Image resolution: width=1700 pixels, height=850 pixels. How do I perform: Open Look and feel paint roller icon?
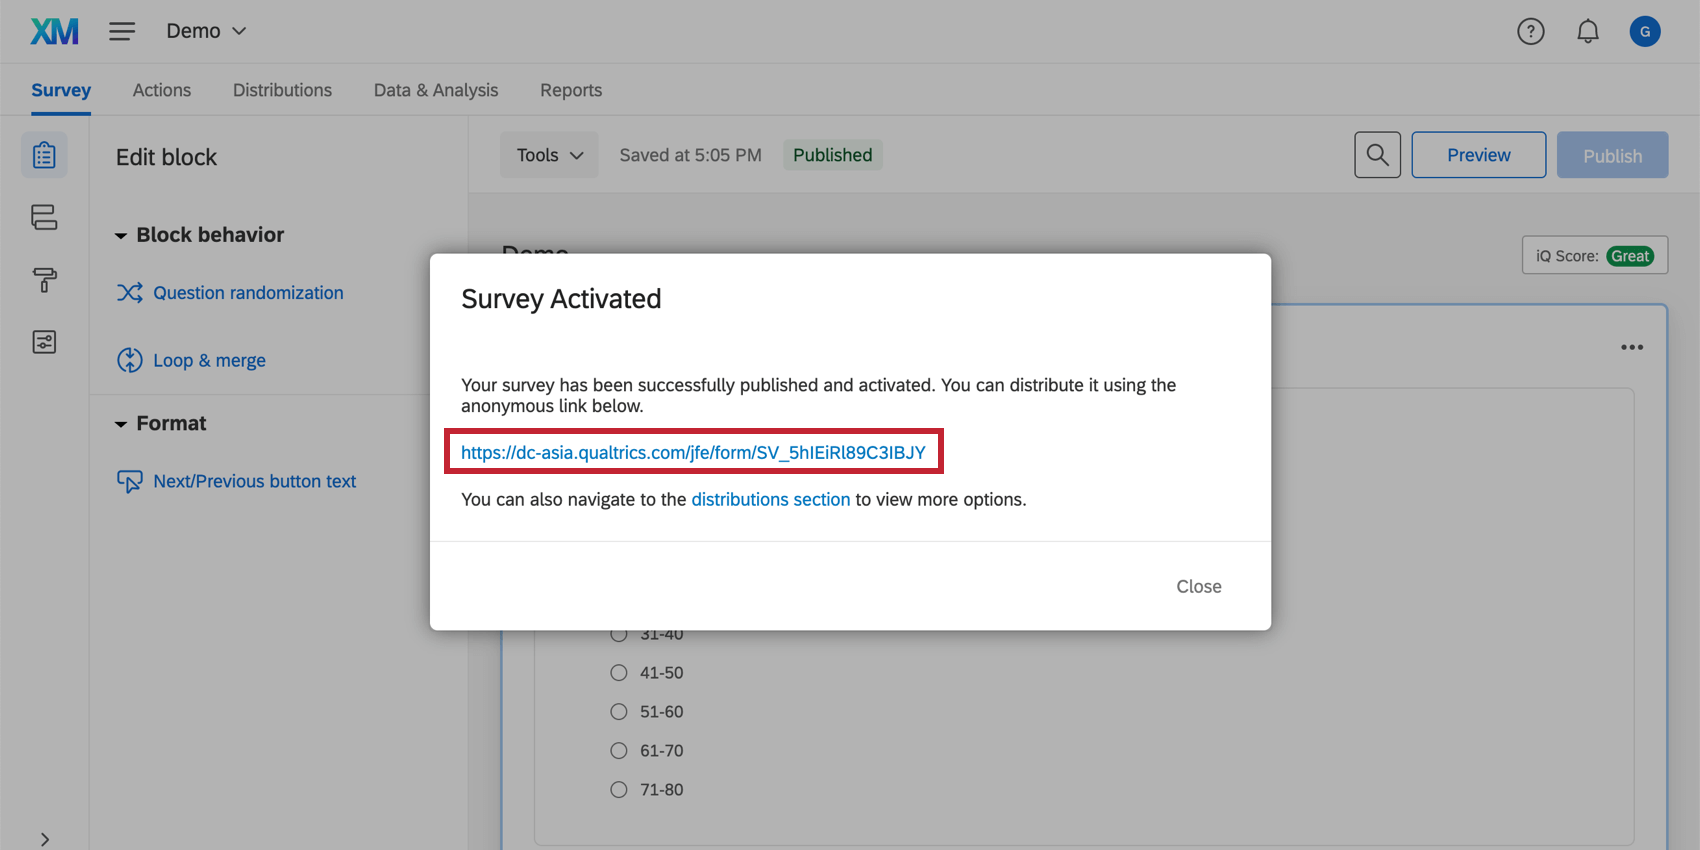click(44, 280)
